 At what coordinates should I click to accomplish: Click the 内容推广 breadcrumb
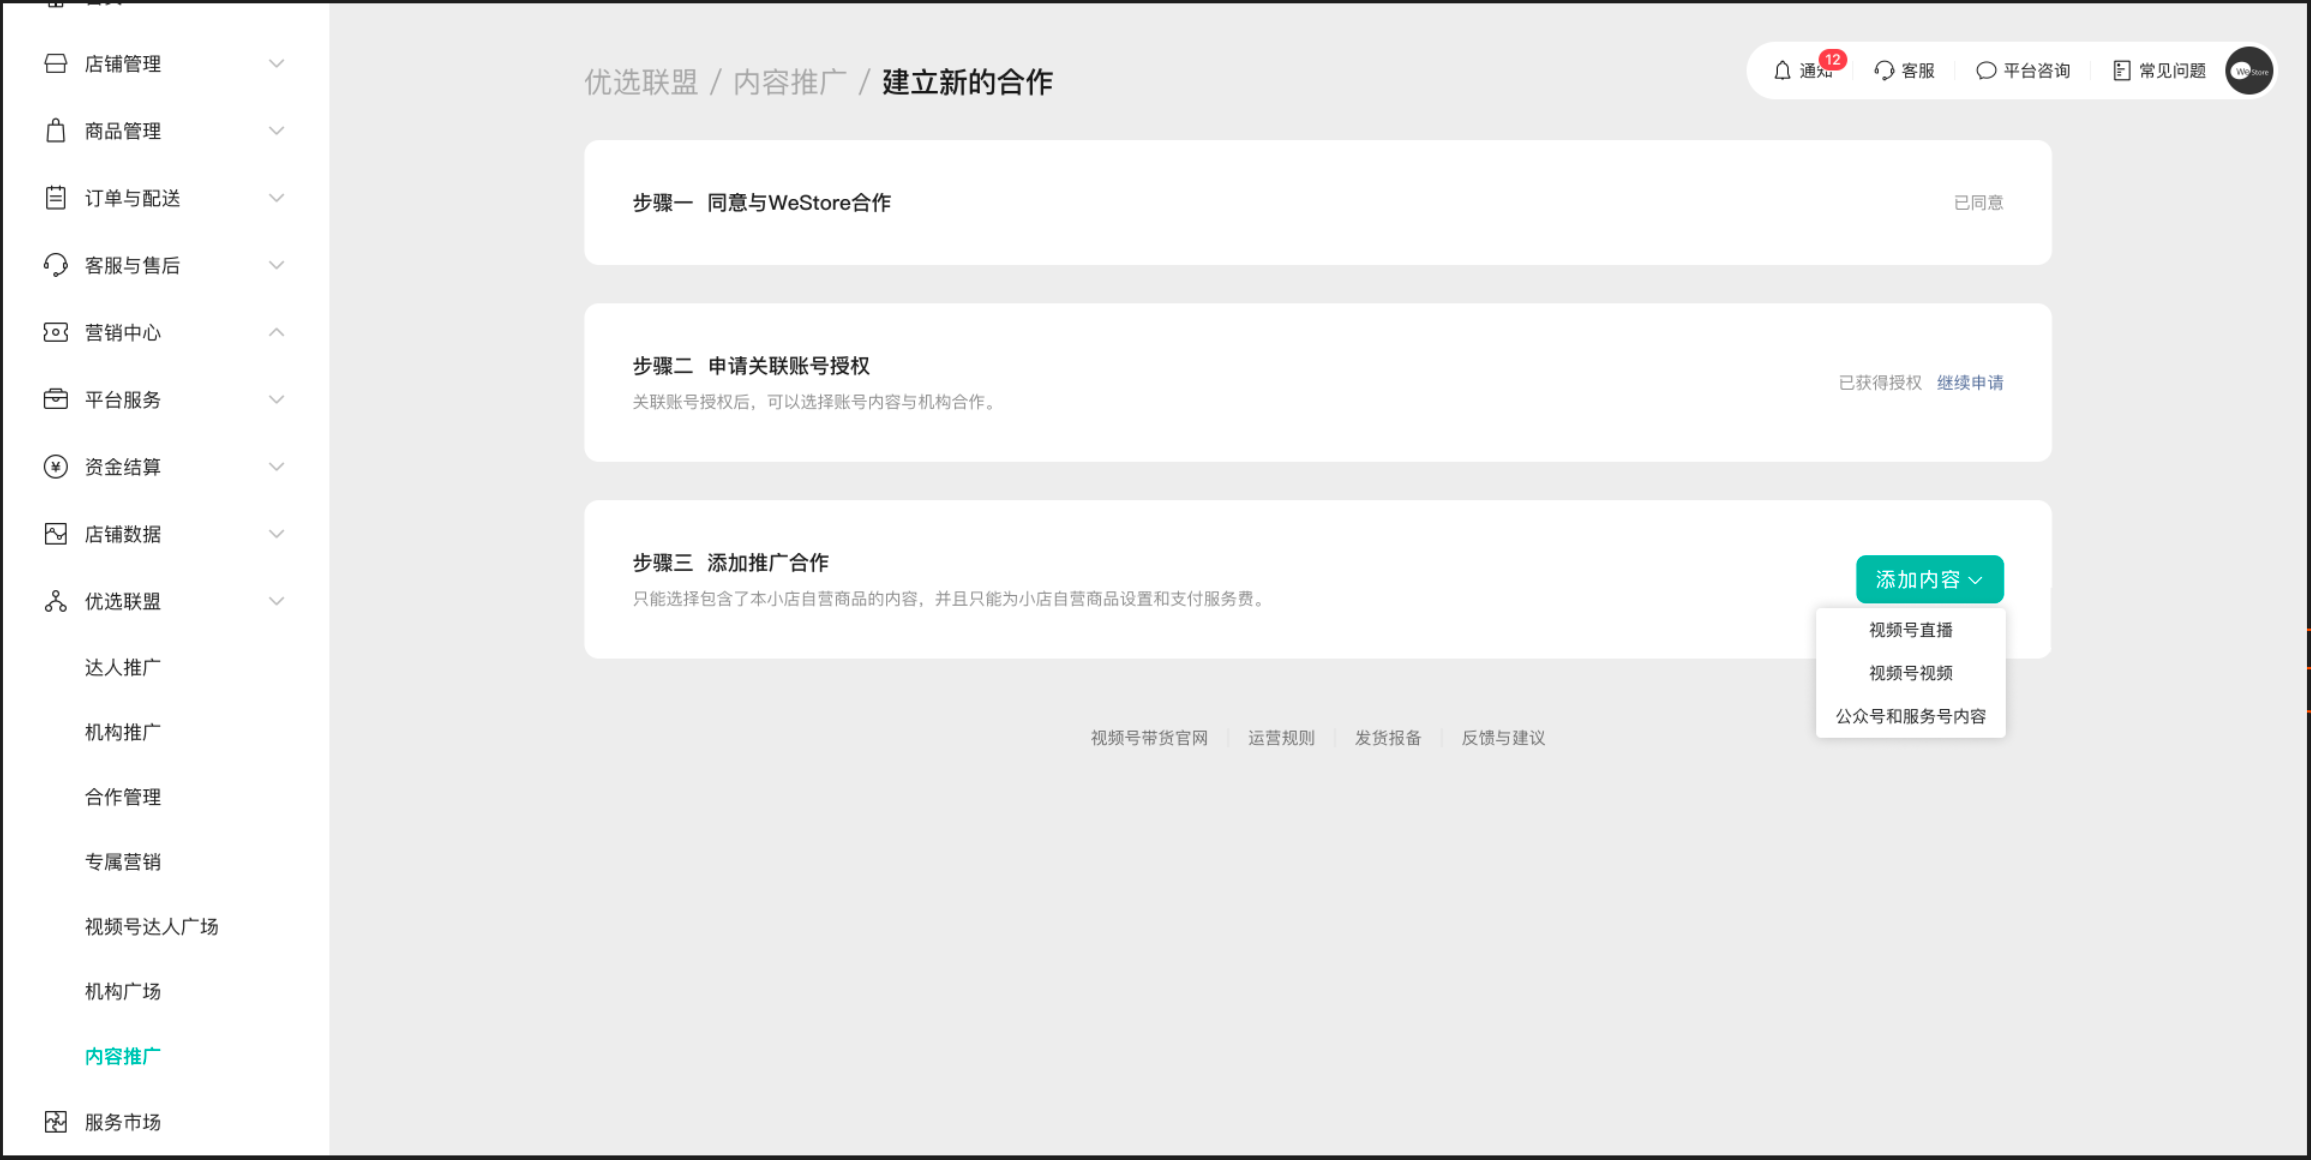click(x=789, y=82)
